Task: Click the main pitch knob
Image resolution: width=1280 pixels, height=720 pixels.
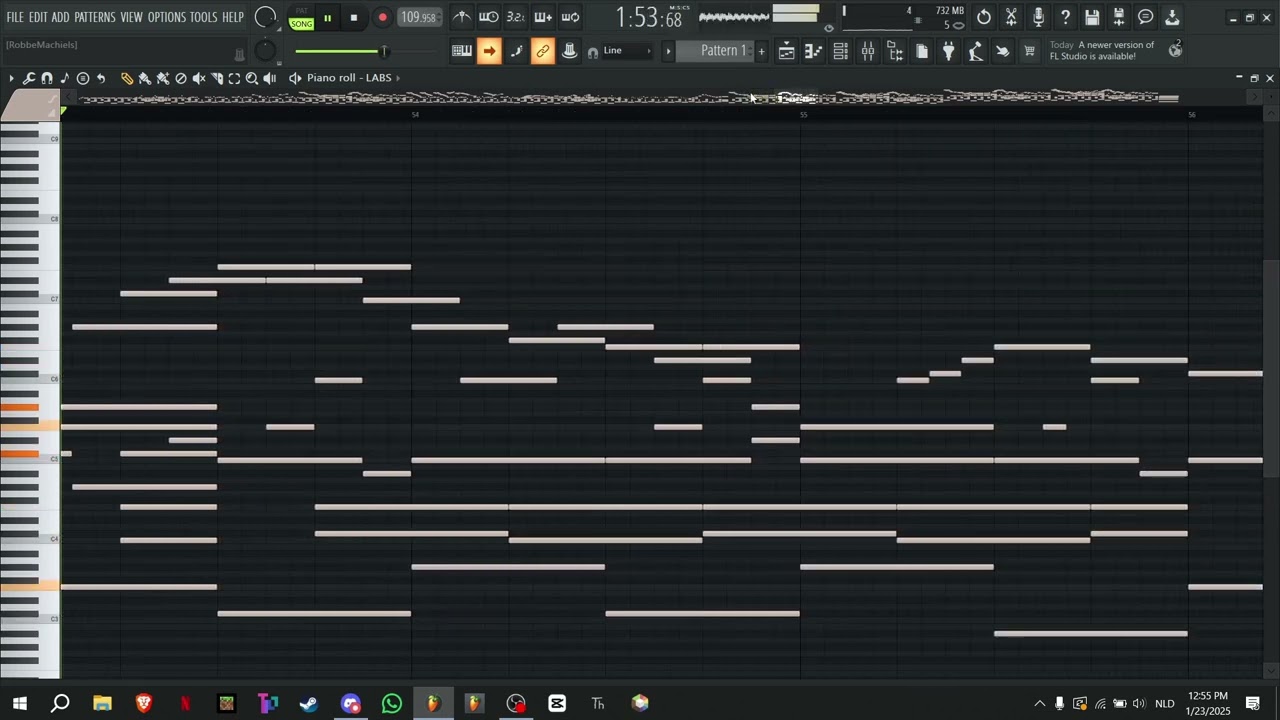Action: (x=265, y=51)
